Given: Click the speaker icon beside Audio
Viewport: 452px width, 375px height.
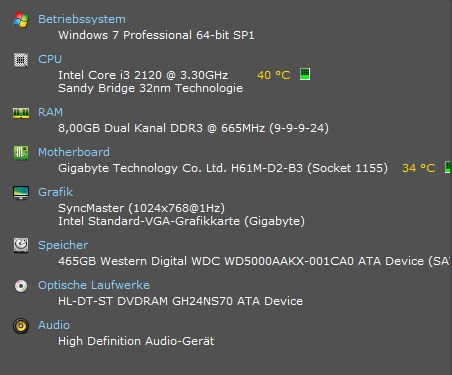Looking at the screenshot, I should 21,326.
